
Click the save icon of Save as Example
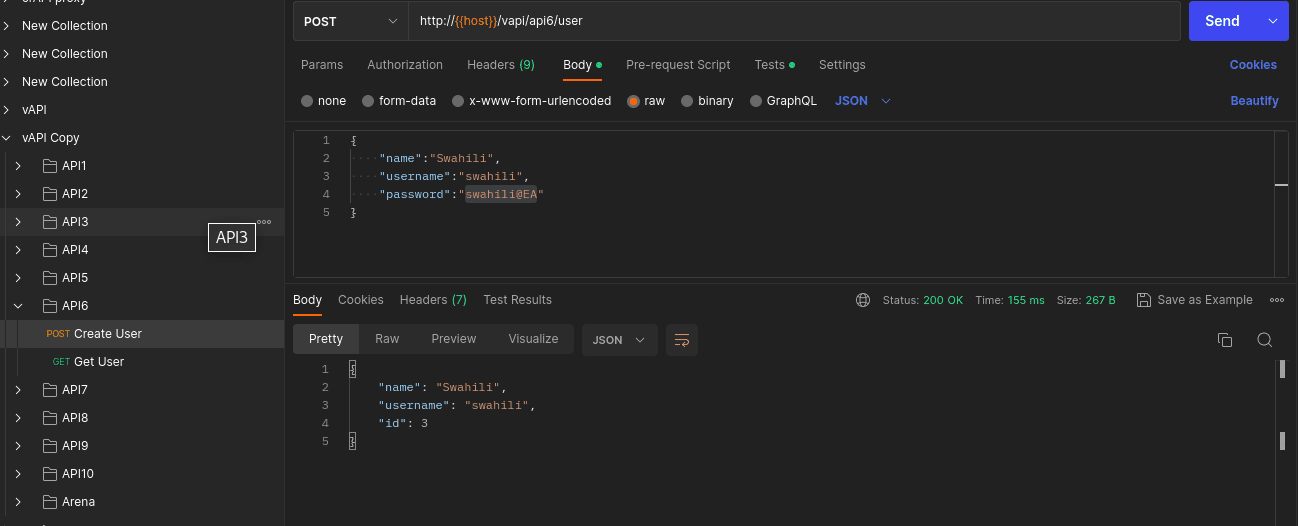point(1143,300)
